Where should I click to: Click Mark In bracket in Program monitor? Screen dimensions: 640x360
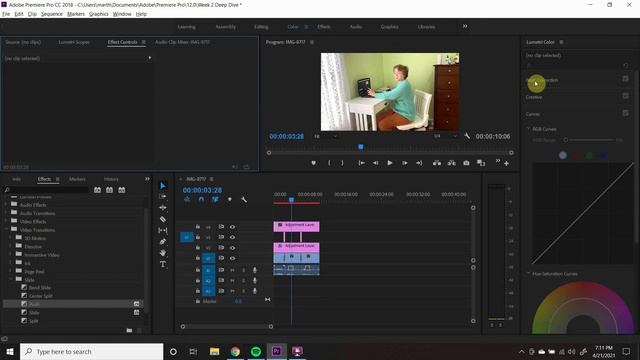[329, 163]
